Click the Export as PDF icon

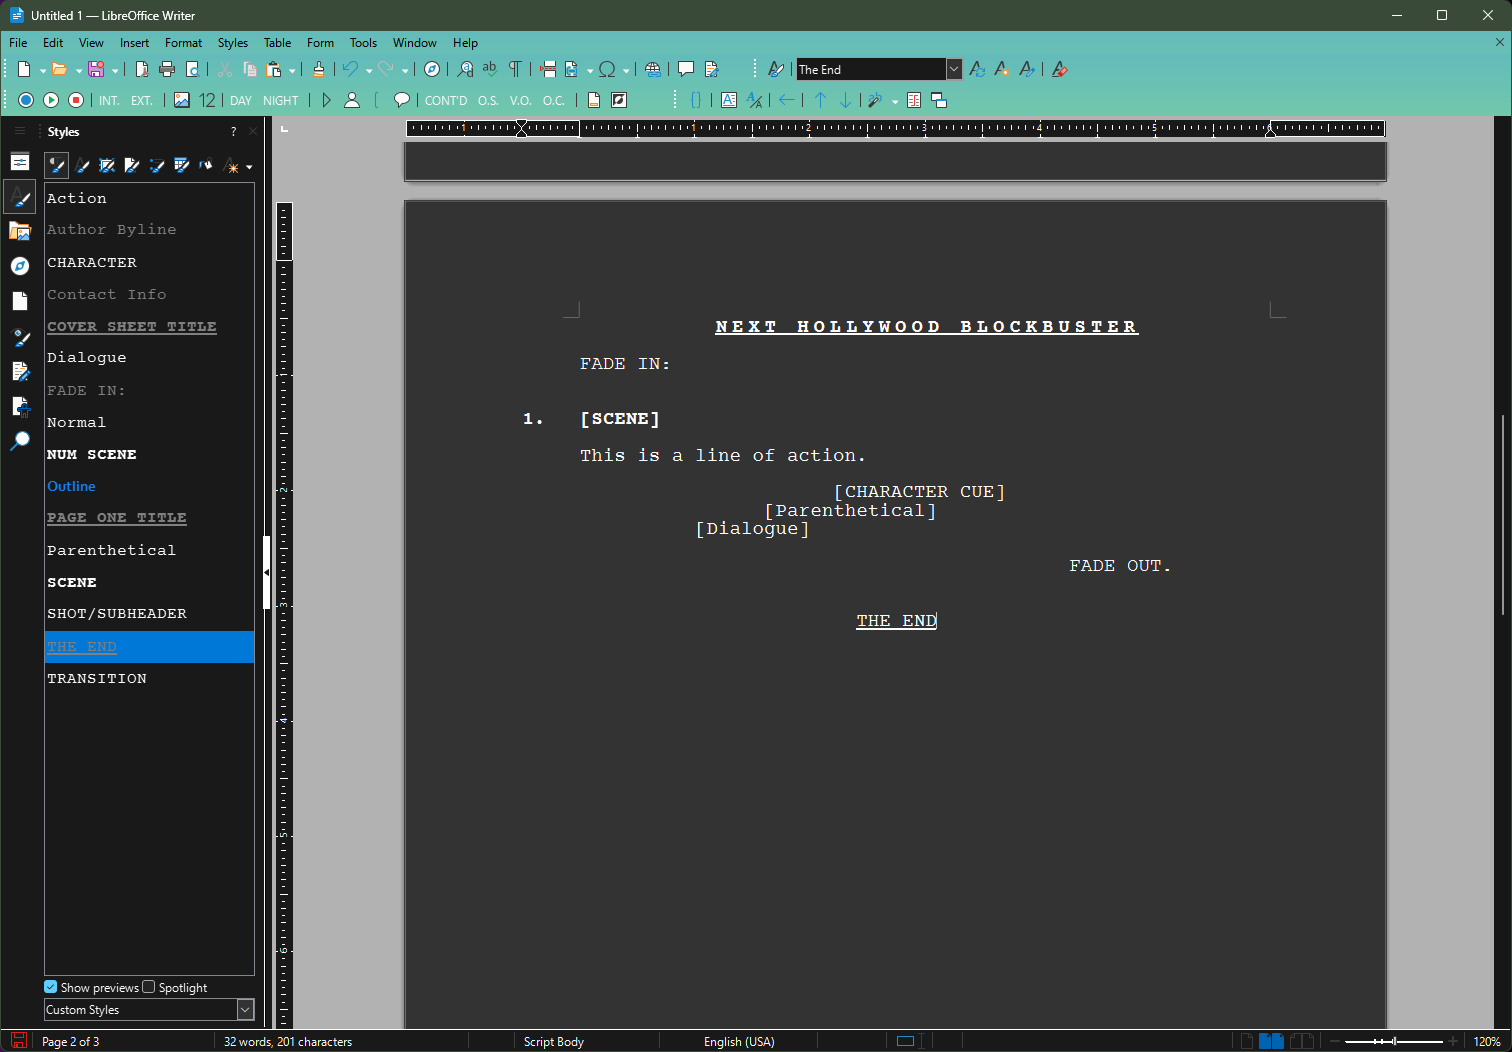point(142,69)
